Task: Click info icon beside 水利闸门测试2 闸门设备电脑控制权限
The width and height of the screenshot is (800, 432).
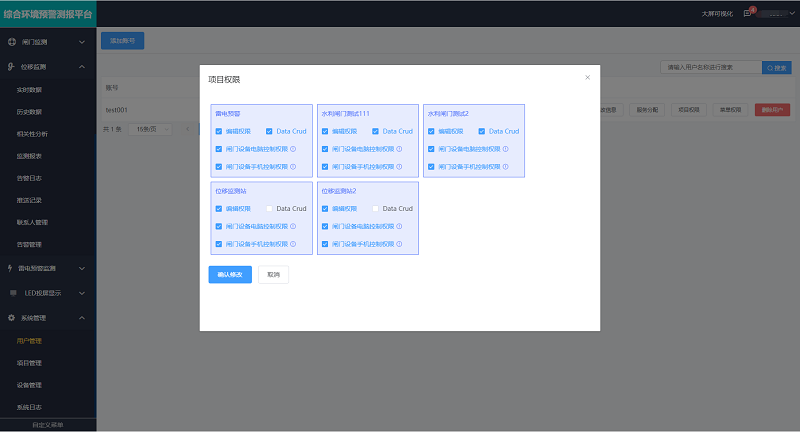Action: click(506, 149)
